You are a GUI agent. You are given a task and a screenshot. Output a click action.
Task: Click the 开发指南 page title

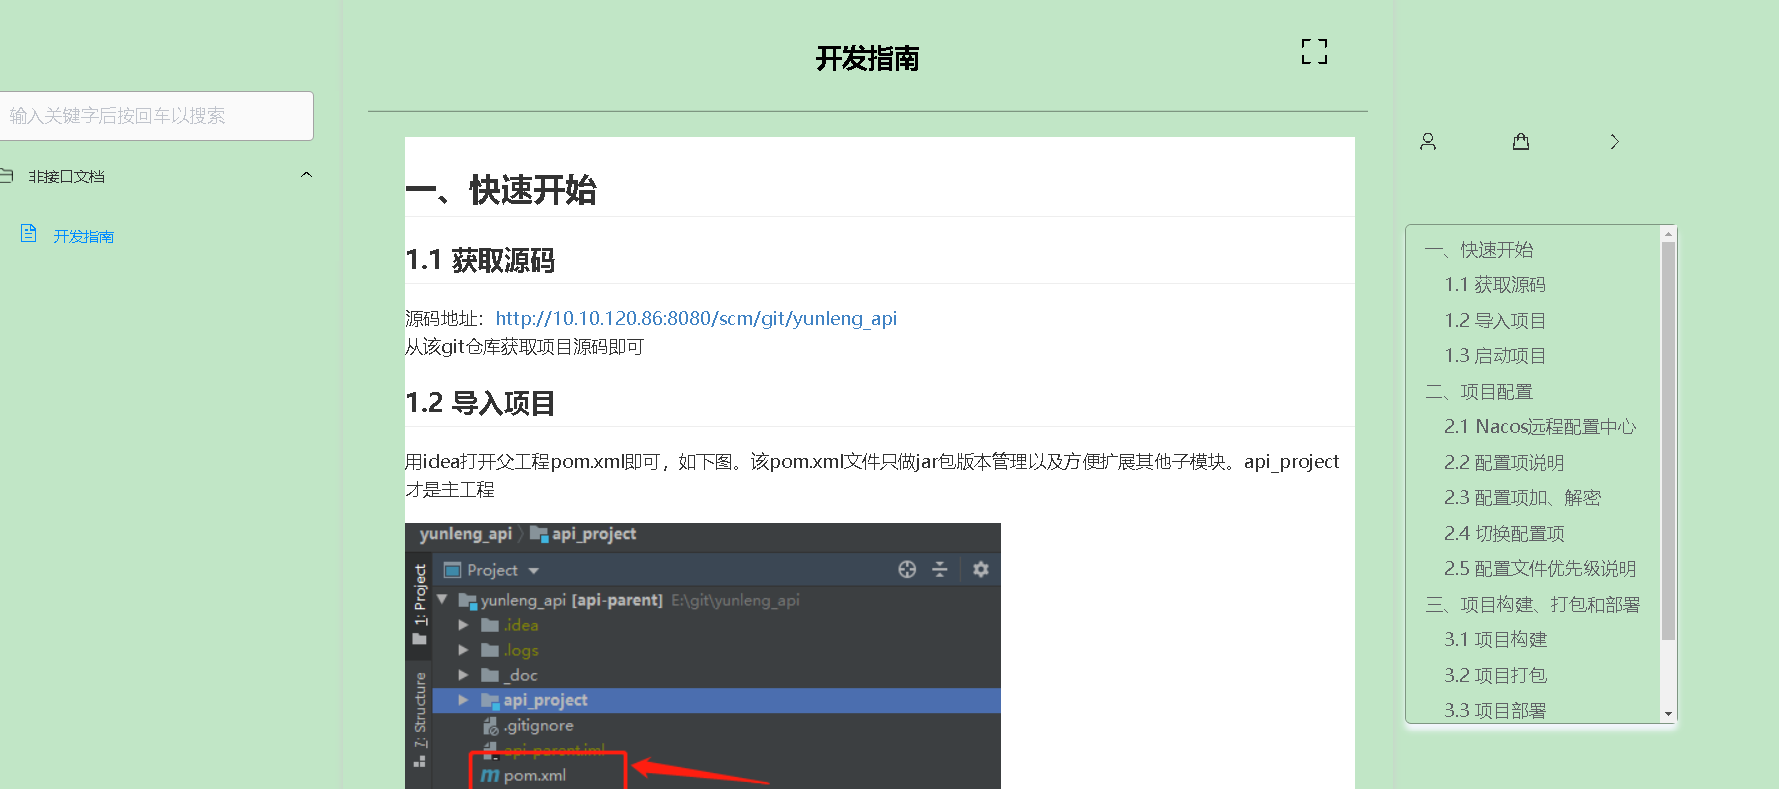click(x=867, y=59)
